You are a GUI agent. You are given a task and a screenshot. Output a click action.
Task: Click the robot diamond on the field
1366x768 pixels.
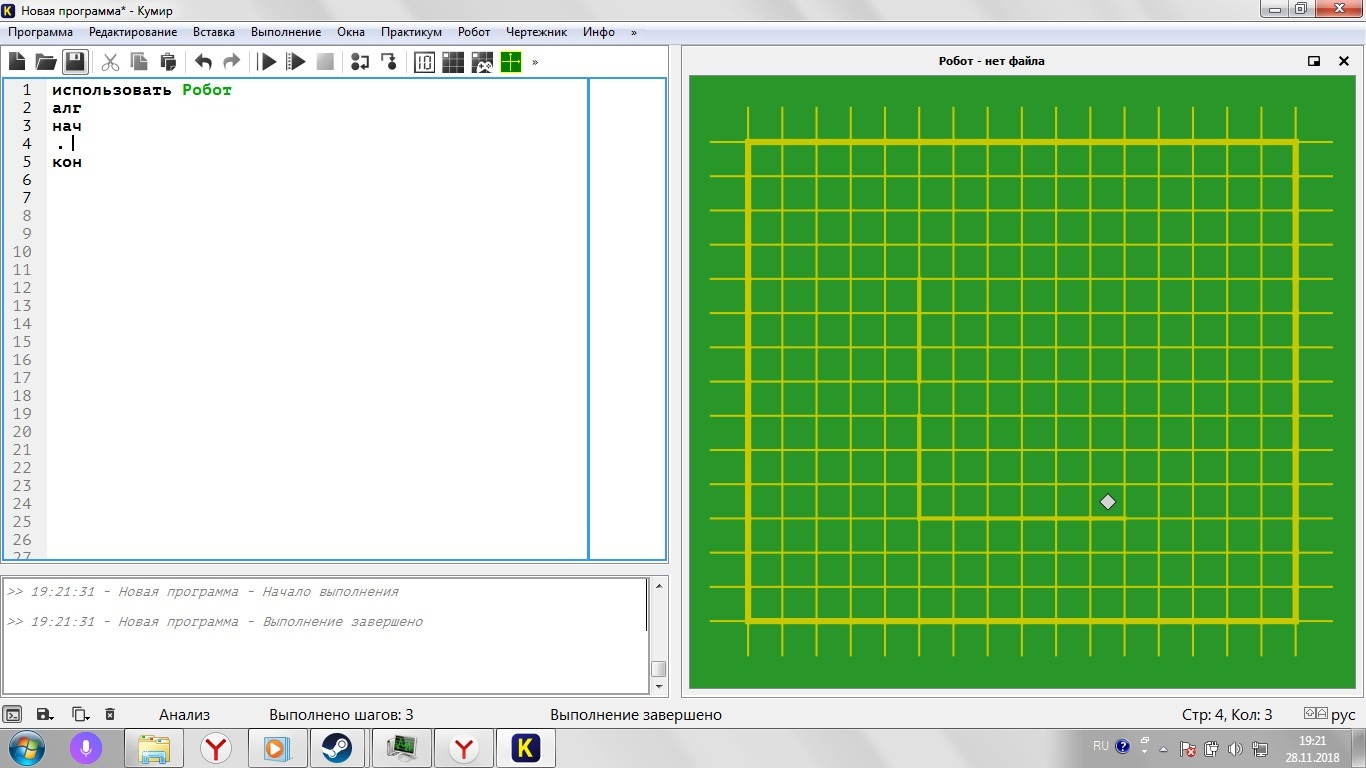pos(1107,502)
